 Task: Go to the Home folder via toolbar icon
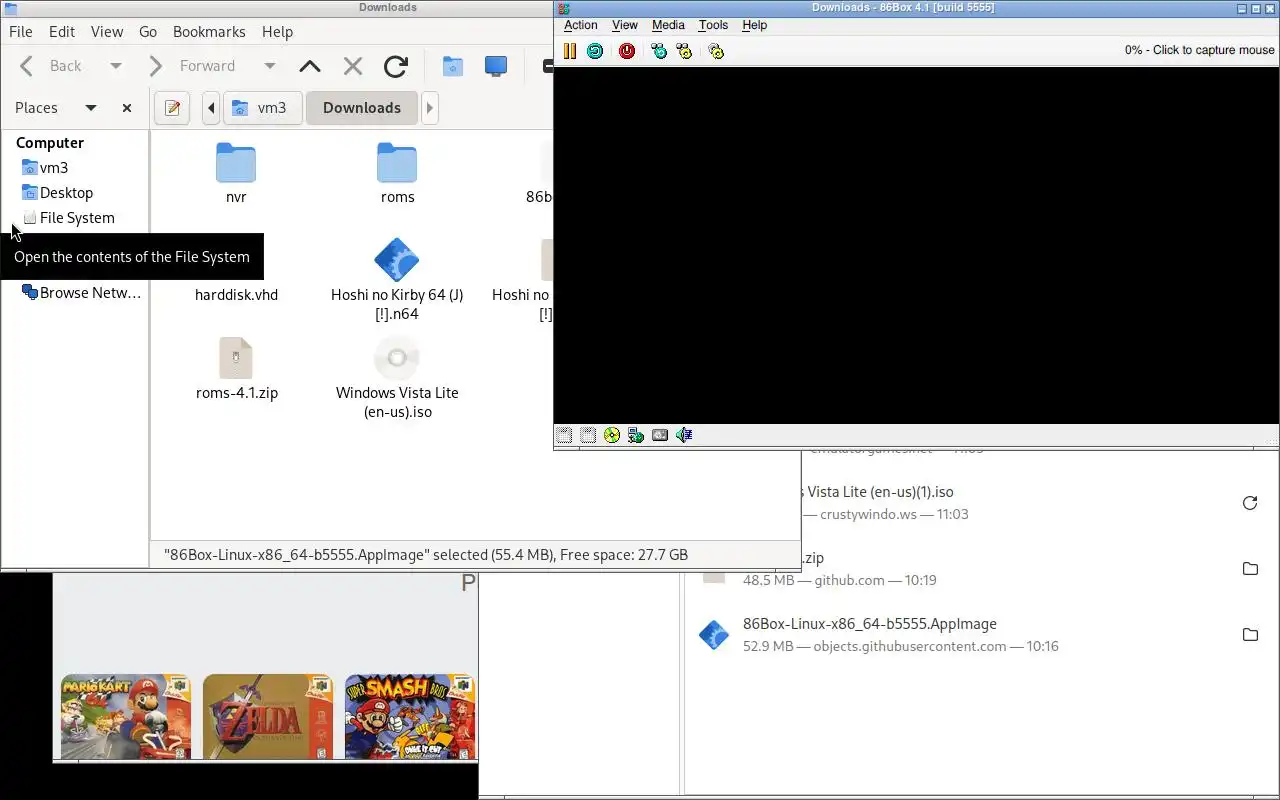[453, 66]
